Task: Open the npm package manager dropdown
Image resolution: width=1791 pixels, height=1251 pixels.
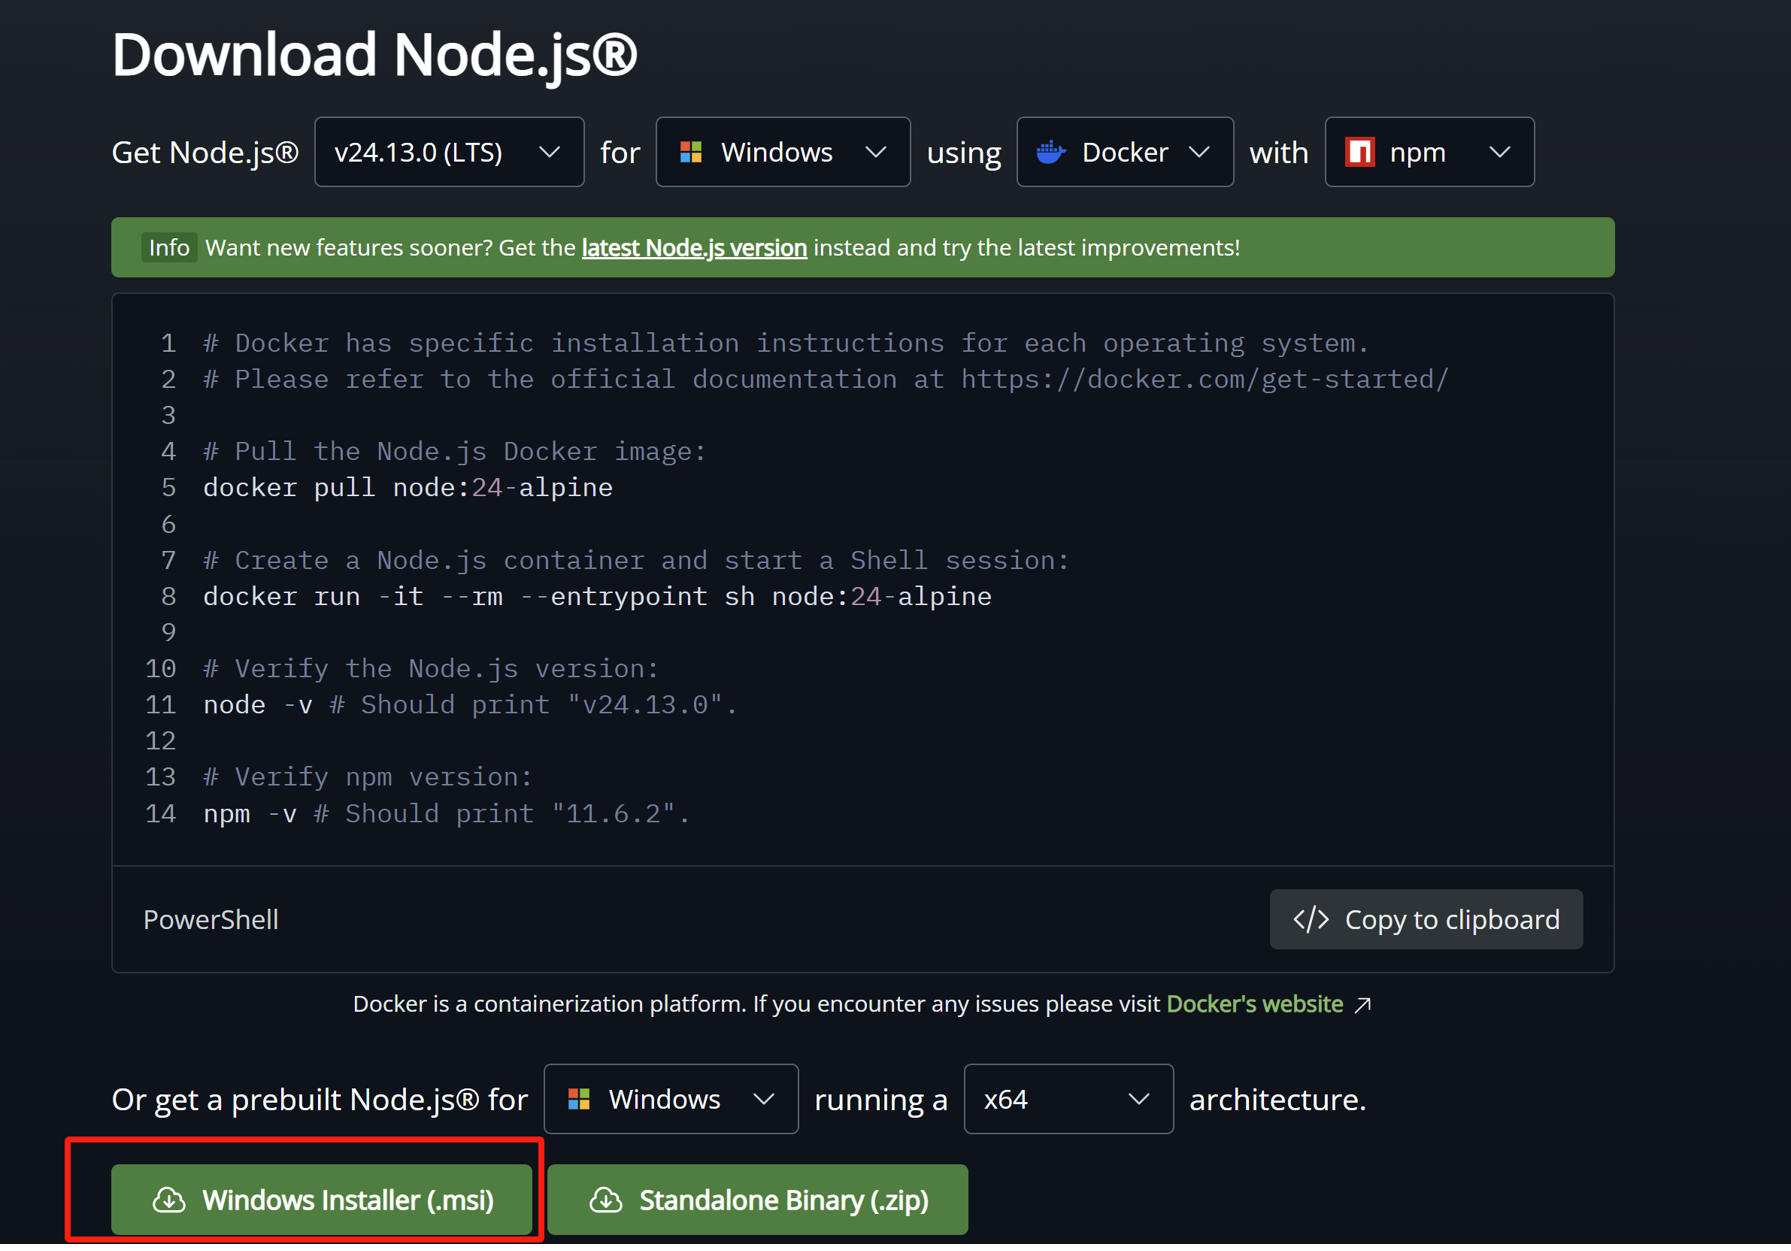Action: [x=1429, y=152]
